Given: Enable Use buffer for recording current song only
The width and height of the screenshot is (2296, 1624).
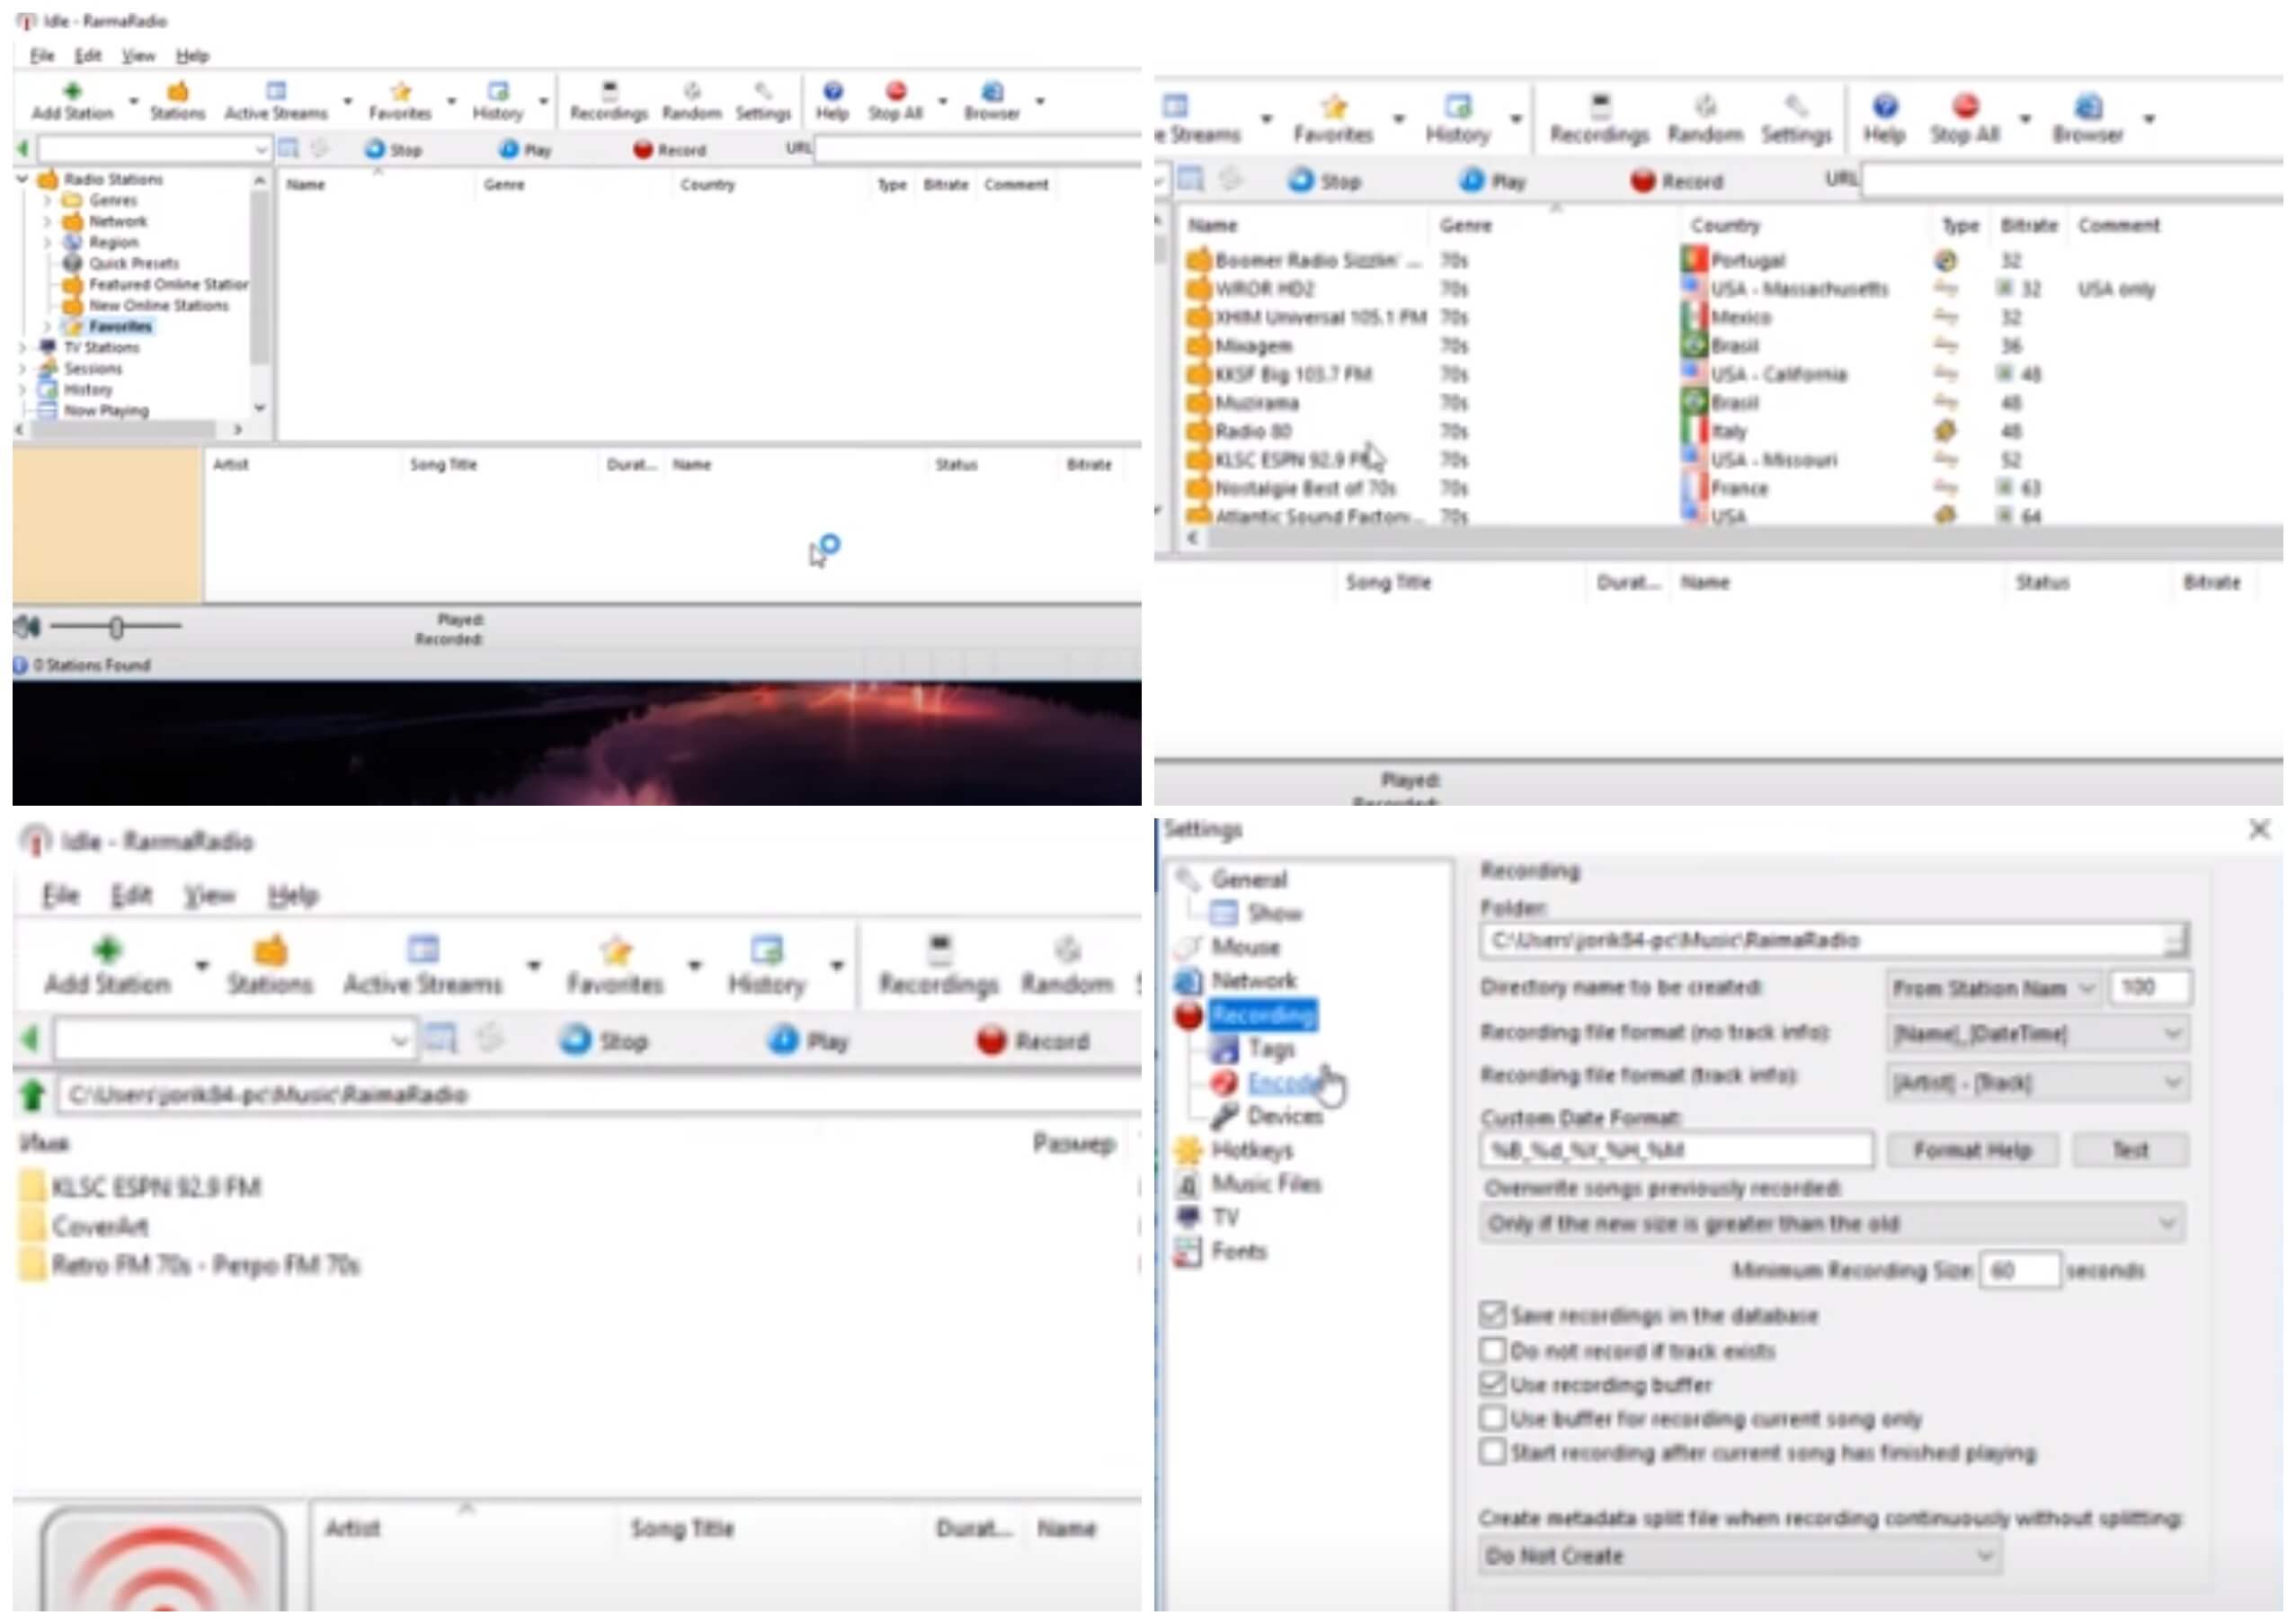Looking at the screenshot, I should pyautogui.click(x=1492, y=1419).
